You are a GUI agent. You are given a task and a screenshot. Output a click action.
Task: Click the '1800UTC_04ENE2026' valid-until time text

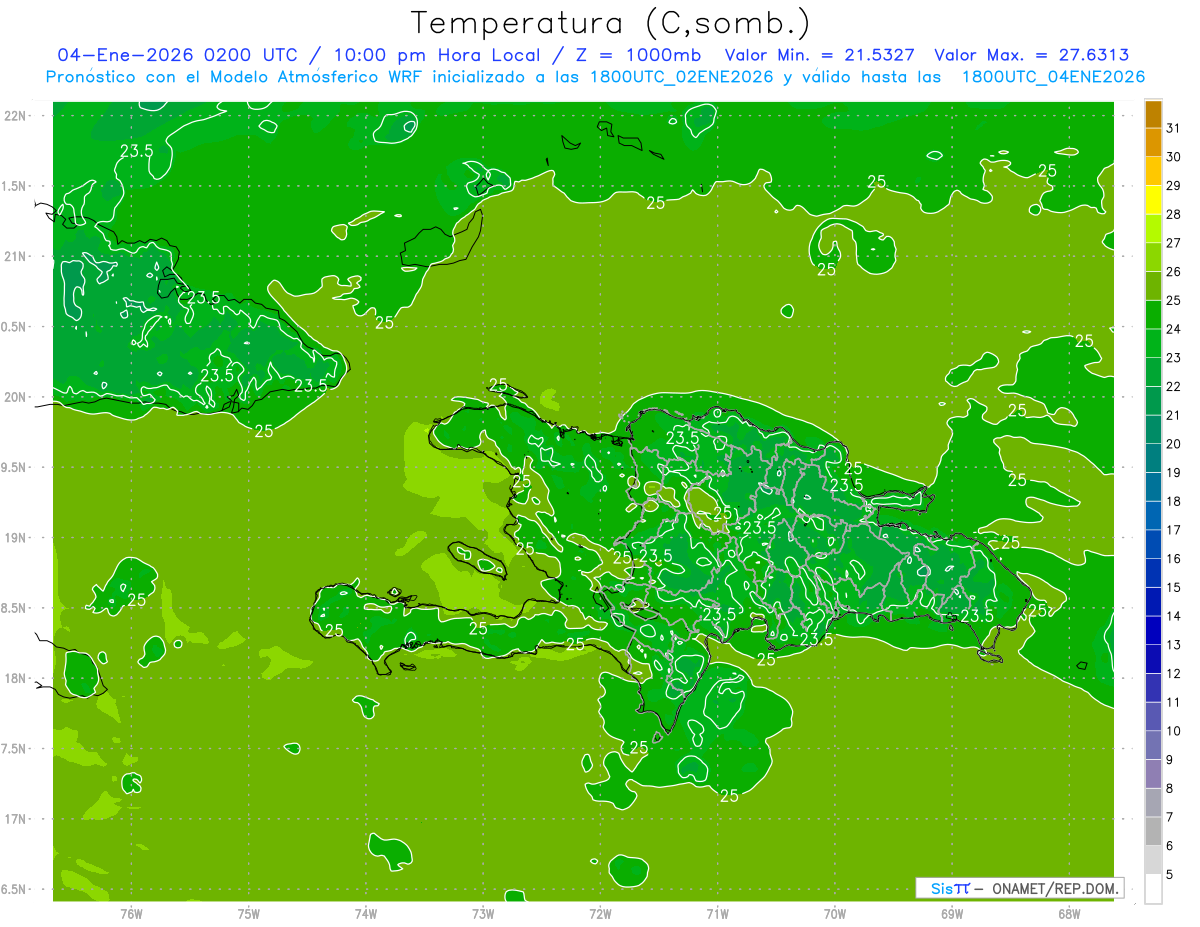[1053, 77]
